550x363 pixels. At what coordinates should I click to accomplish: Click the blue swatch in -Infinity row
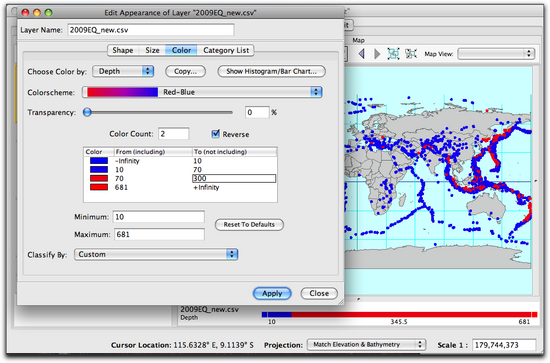pyautogui.click(x=99, y=161)
